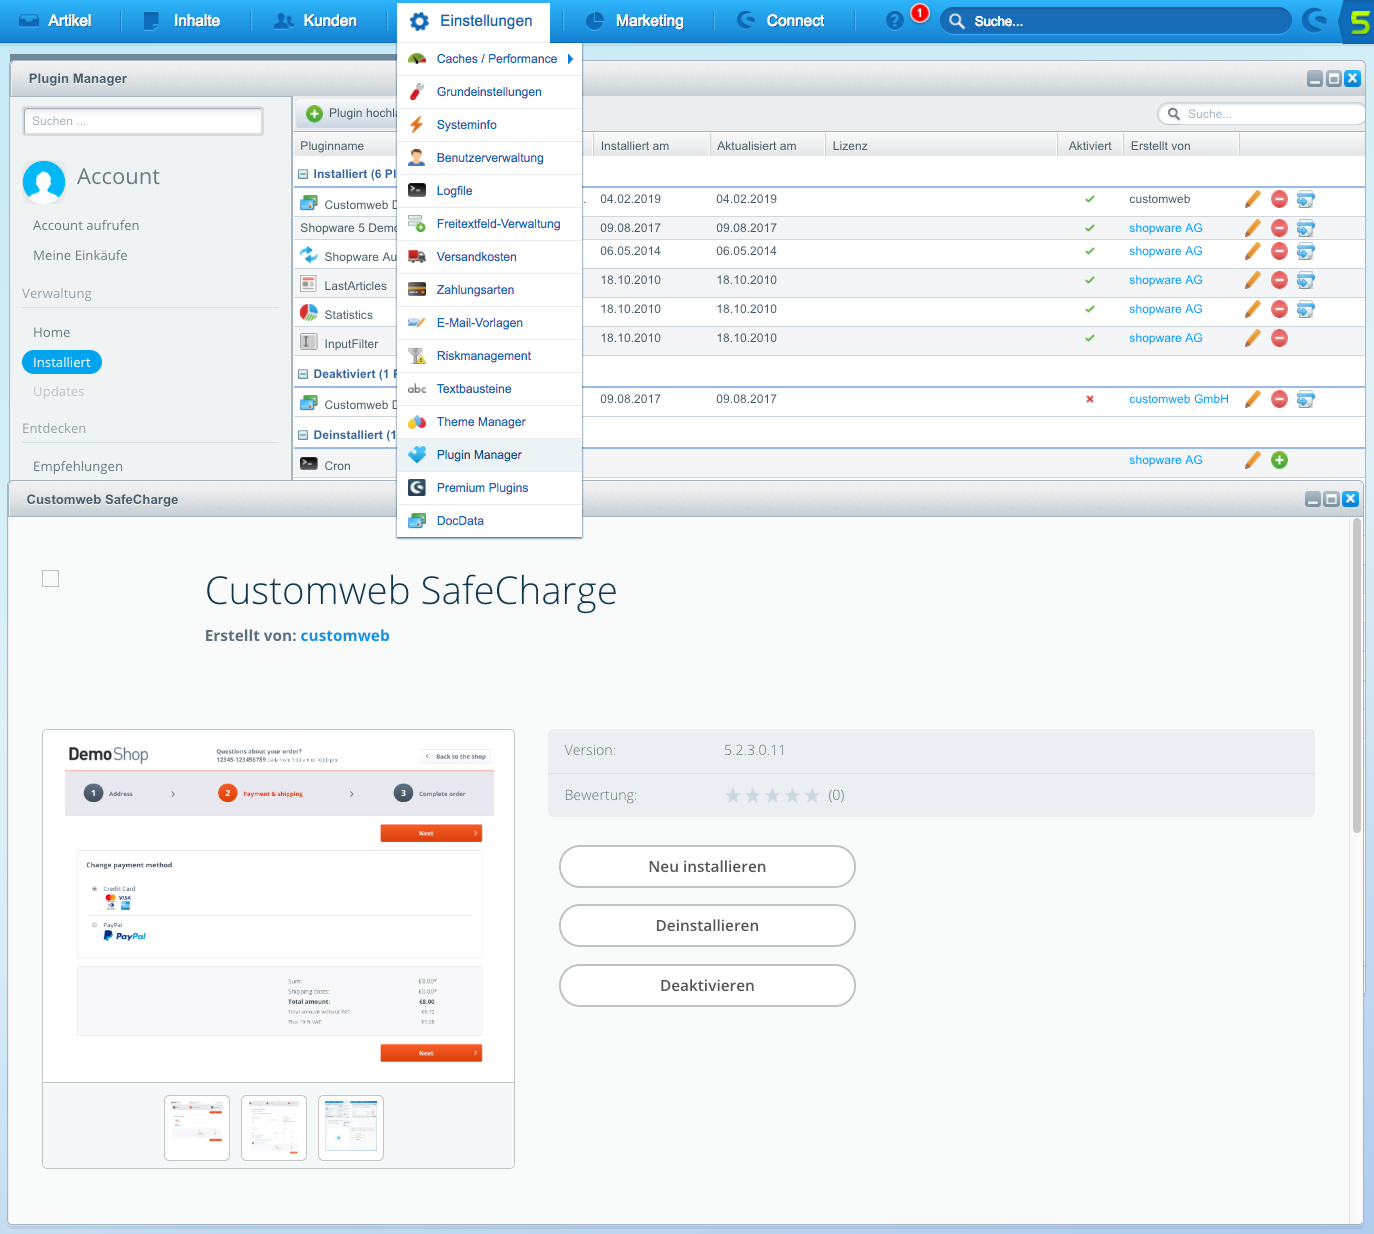The image size is (1374, 1234).
Task: Open the Marketing menu
Action: point(635,20)
